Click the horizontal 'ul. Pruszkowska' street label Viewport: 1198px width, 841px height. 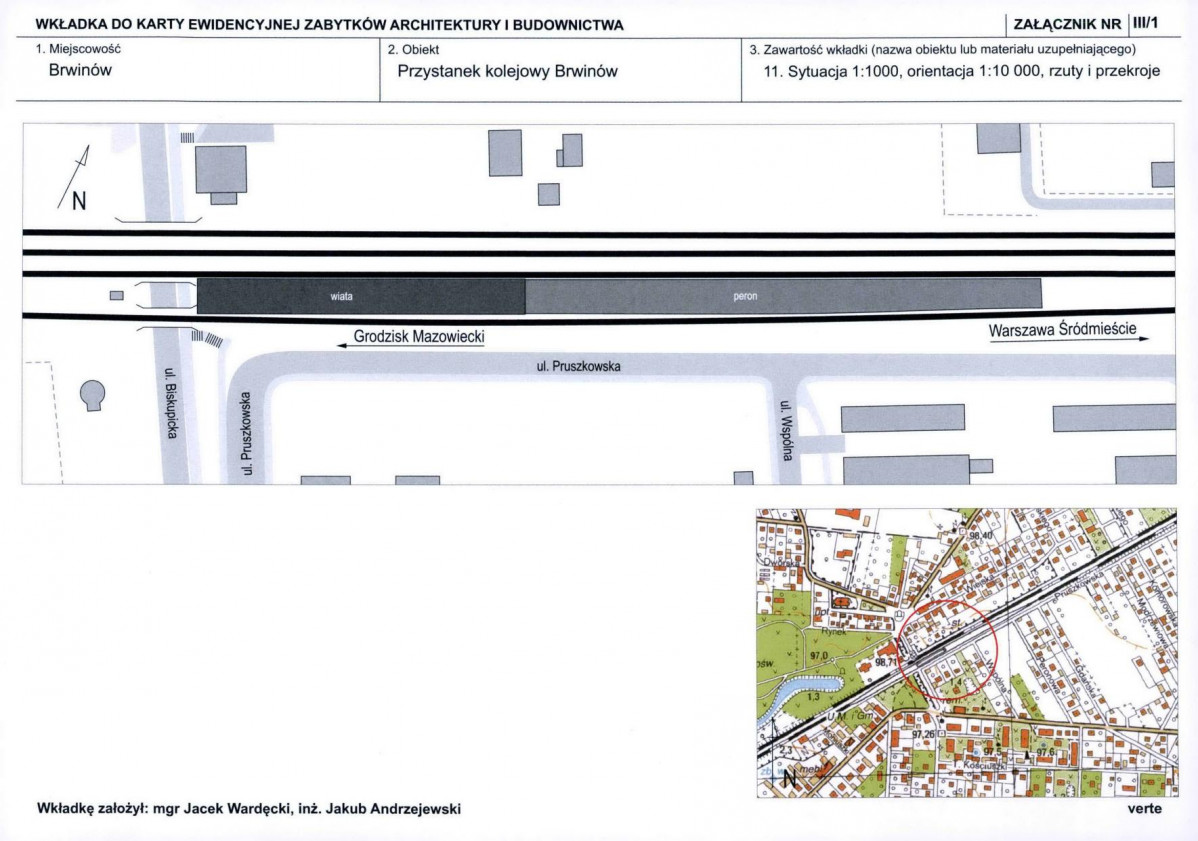click(578, 367)
